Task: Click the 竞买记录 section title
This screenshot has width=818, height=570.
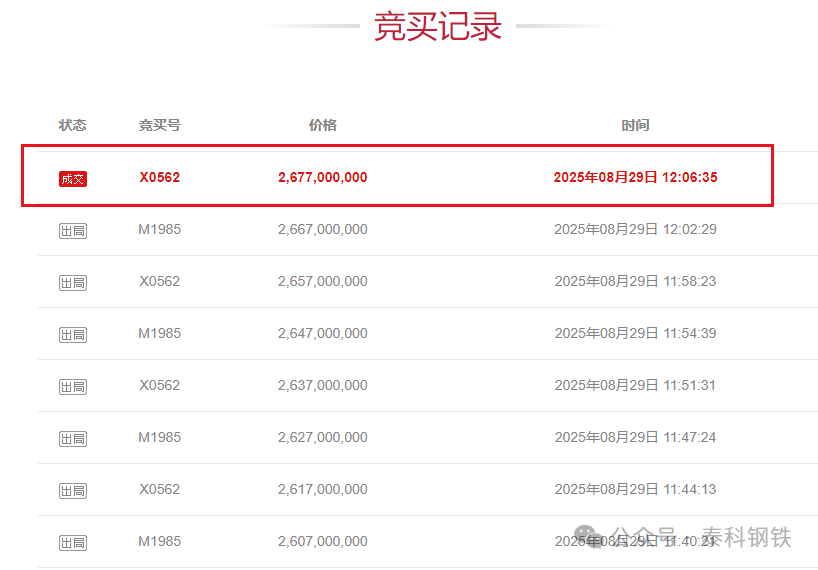Action: (x=438, y=27)
